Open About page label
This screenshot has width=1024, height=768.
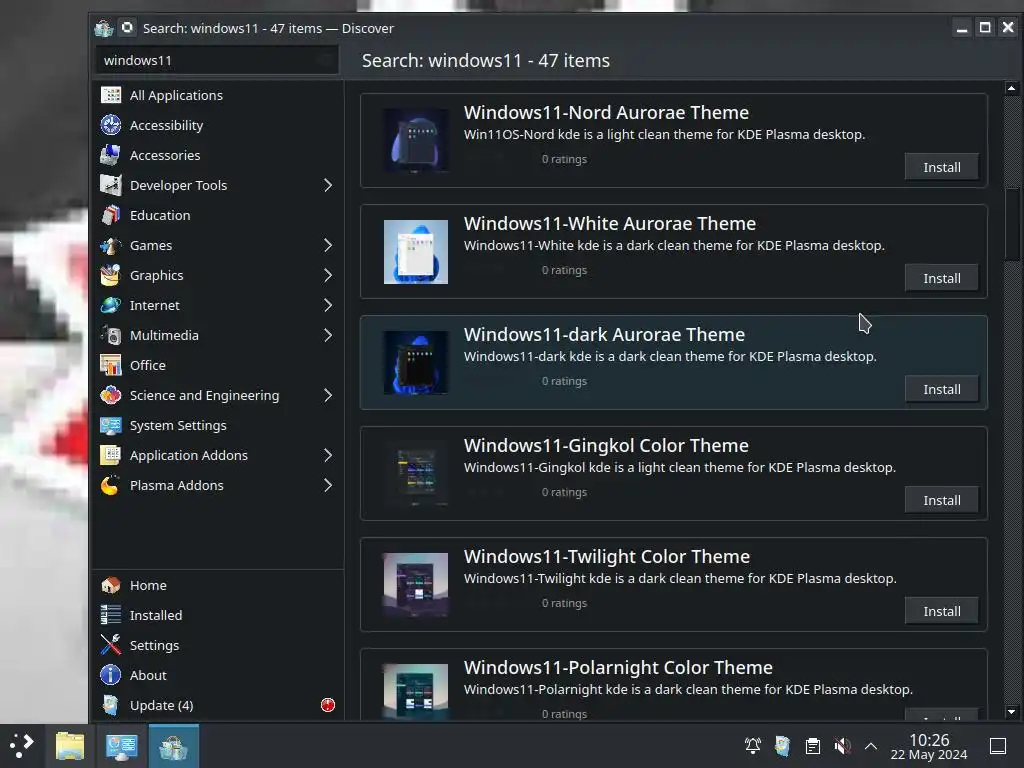pos(148,675)
